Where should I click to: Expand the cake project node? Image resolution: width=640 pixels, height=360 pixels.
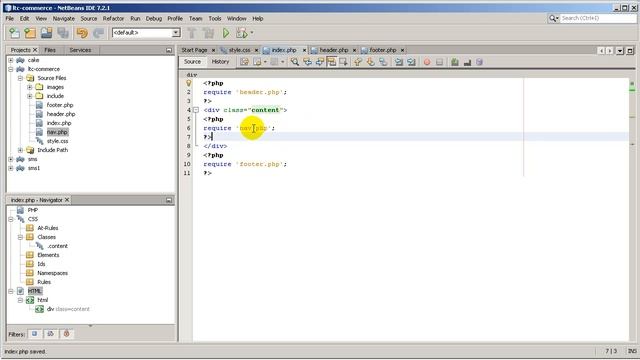[x=11, y=60]
